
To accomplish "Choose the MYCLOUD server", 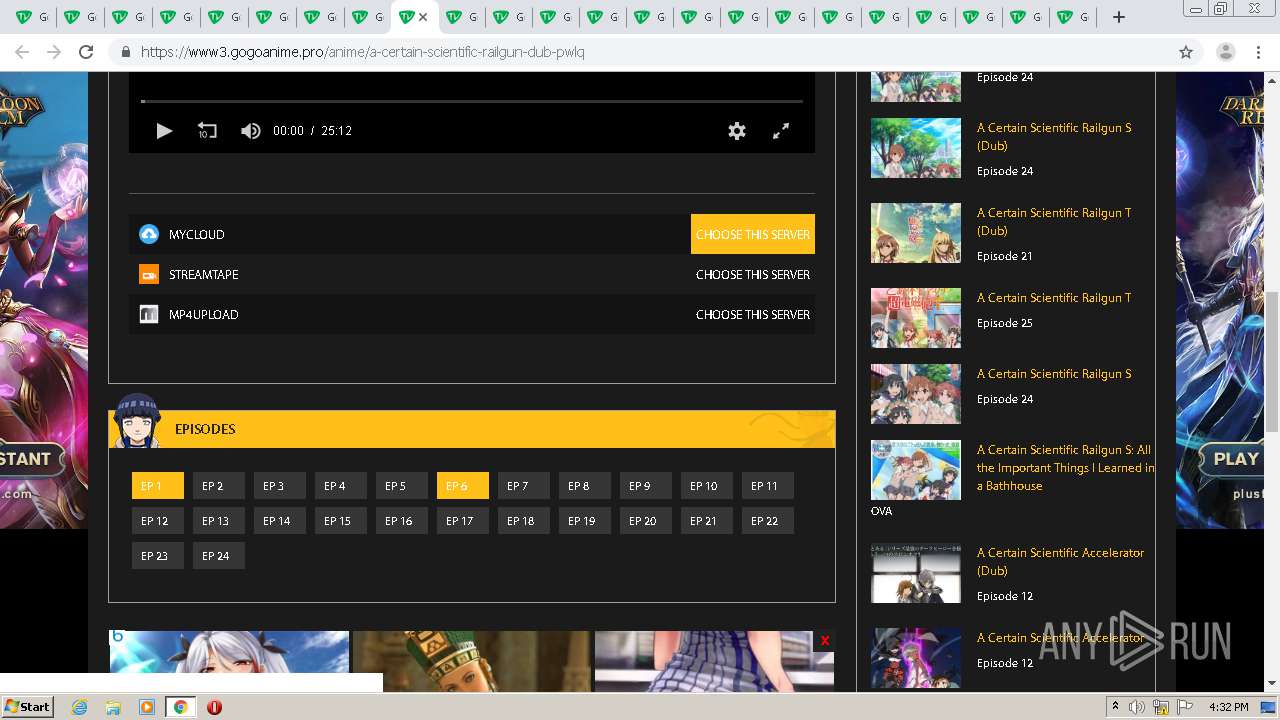I will [753, 234].
